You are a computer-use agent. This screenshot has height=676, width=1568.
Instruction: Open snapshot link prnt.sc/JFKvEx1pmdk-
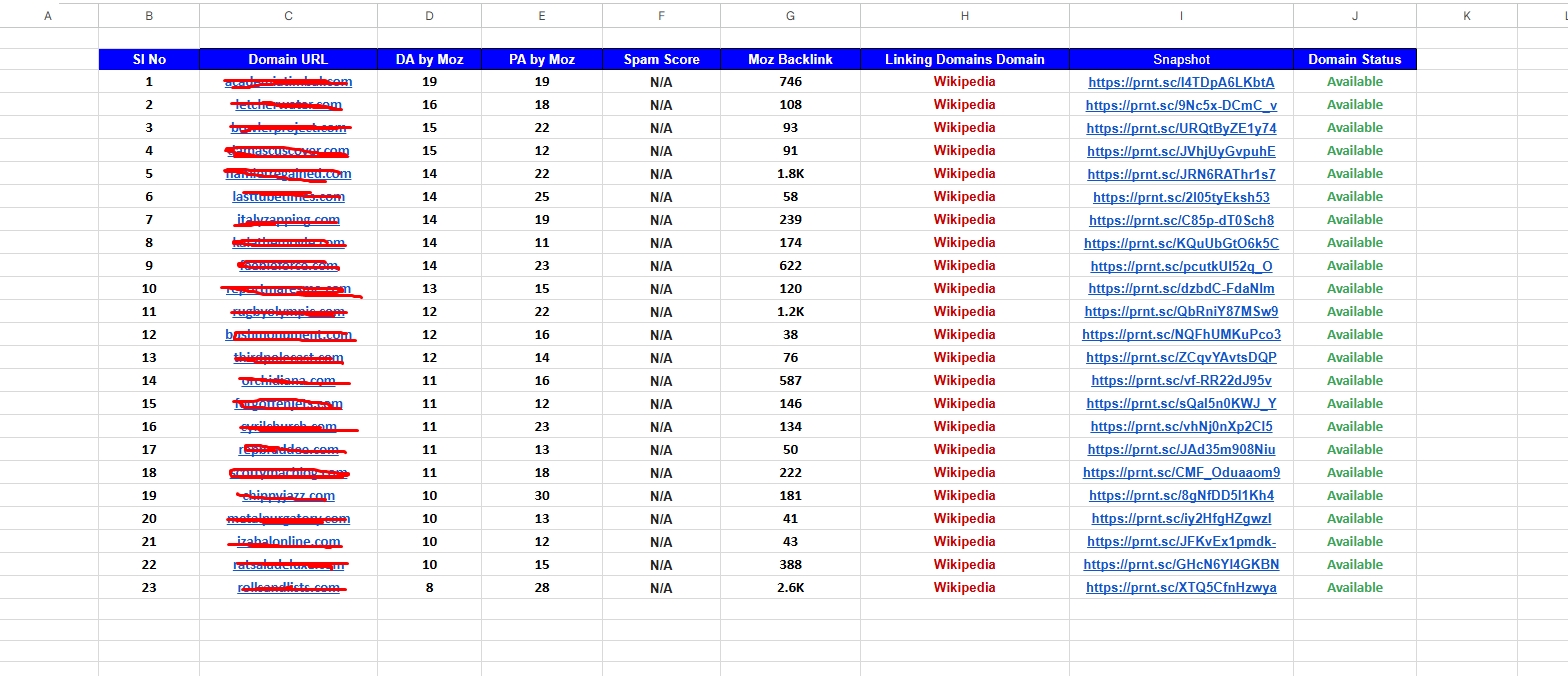click(x=1181, y=541)
